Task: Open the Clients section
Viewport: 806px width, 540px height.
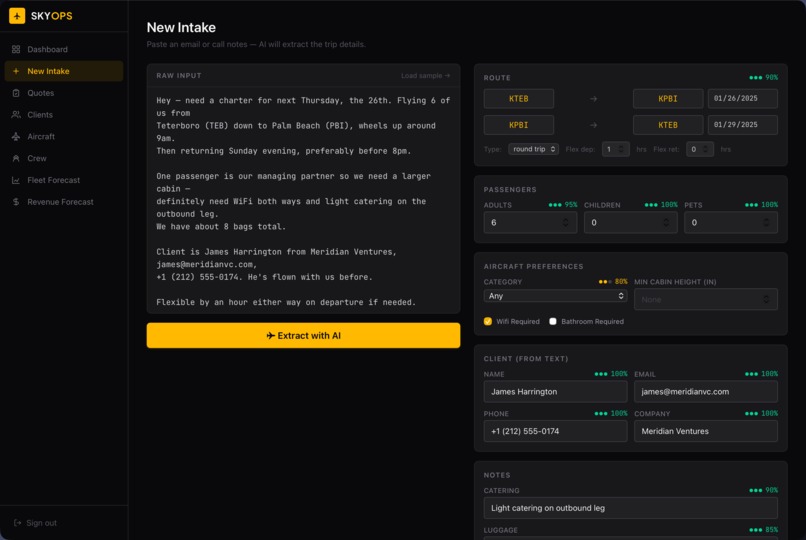Action: click(x=64, y=115)
